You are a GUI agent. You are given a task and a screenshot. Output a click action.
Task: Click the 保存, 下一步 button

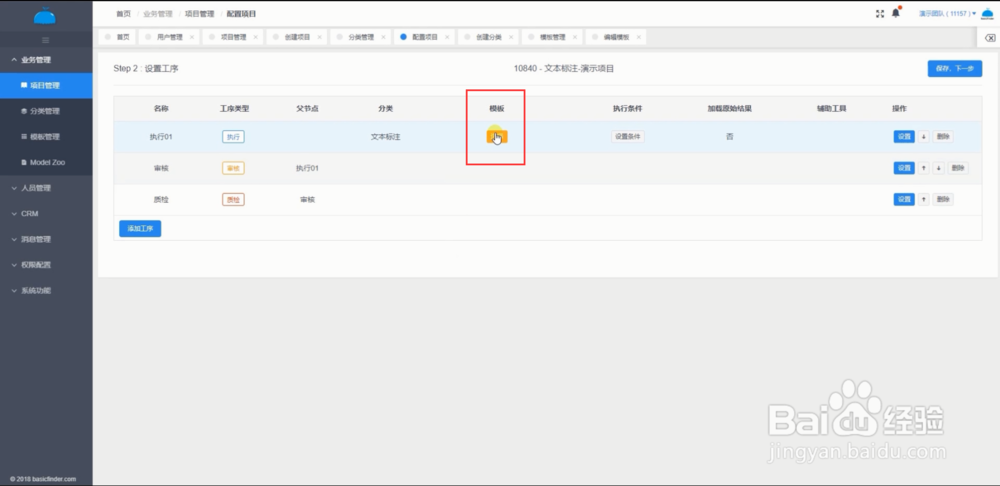click(x=955, y=68)
